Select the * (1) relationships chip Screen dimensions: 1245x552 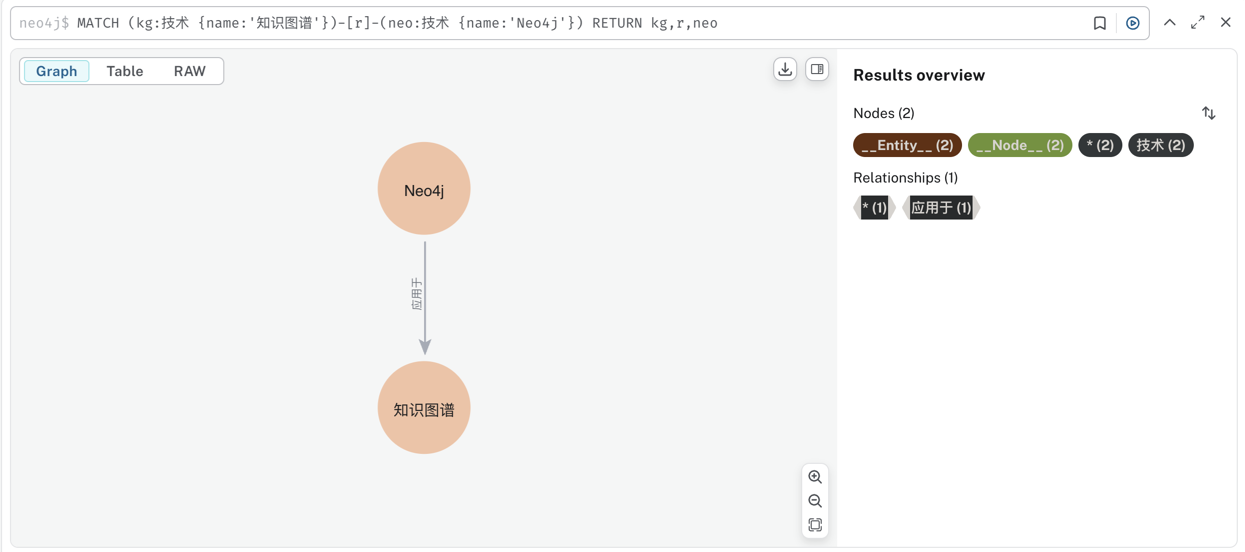click(874, 207)
